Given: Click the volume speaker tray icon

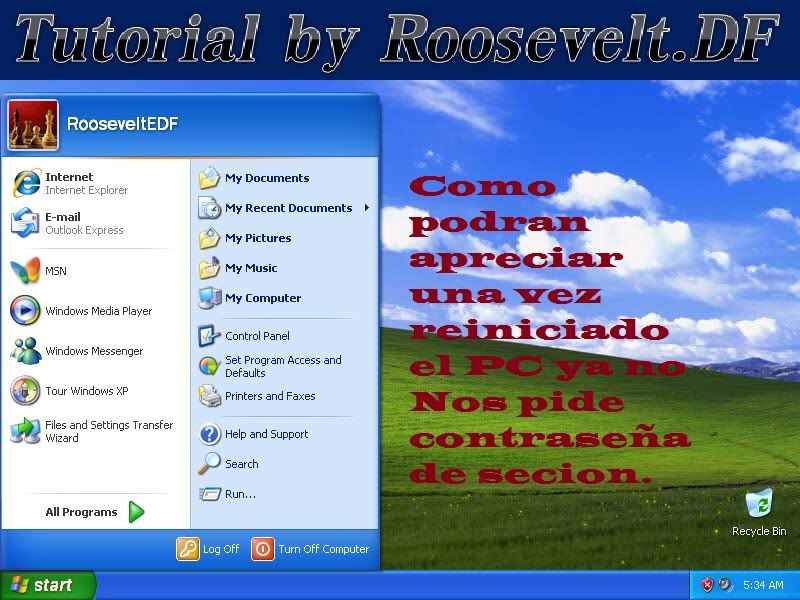Looking at the screenshot, I should coord(724,584).
